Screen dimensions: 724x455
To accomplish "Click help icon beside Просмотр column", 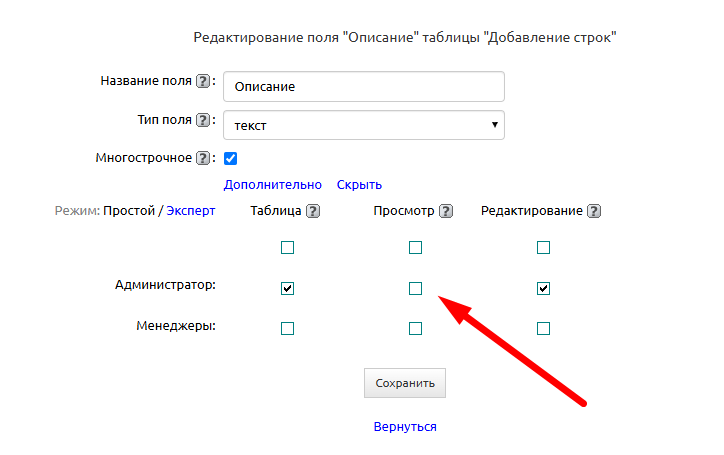I will (446, 211).
